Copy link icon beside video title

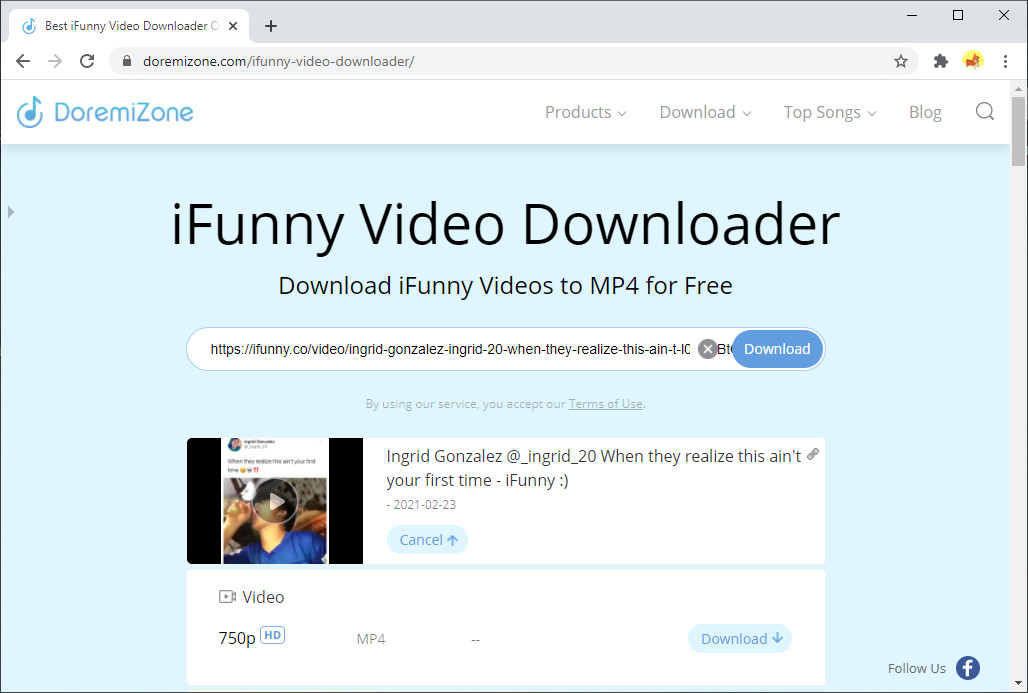813,454
